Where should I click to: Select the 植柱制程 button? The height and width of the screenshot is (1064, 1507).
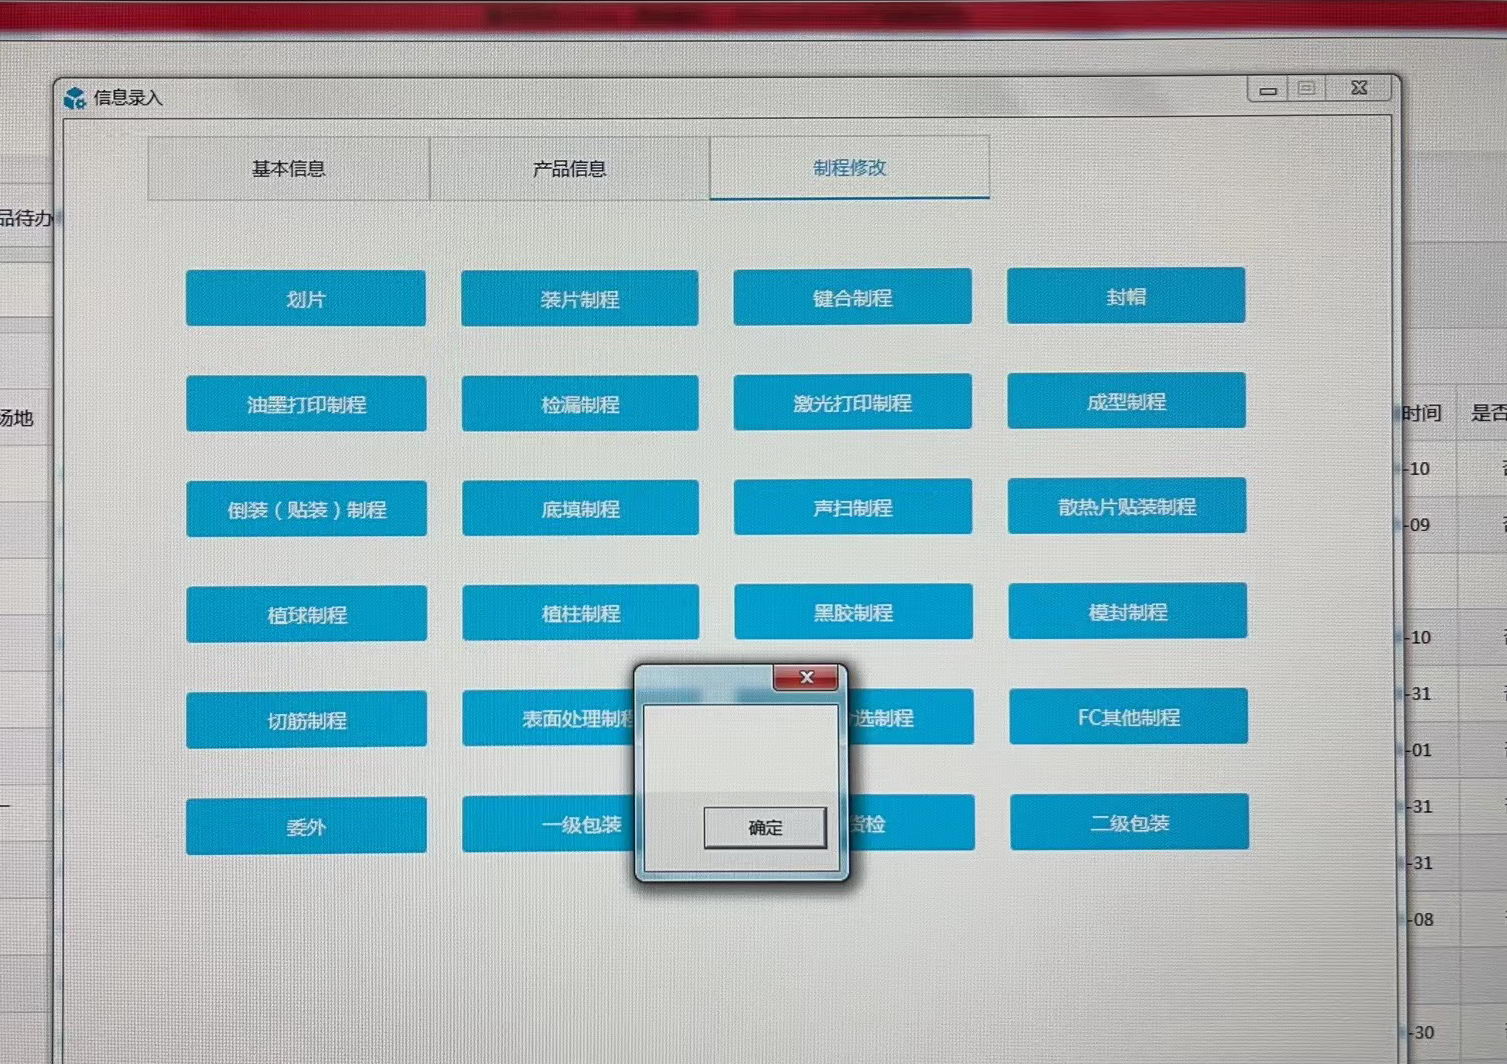pyautogui.click(x=580, y=613)
